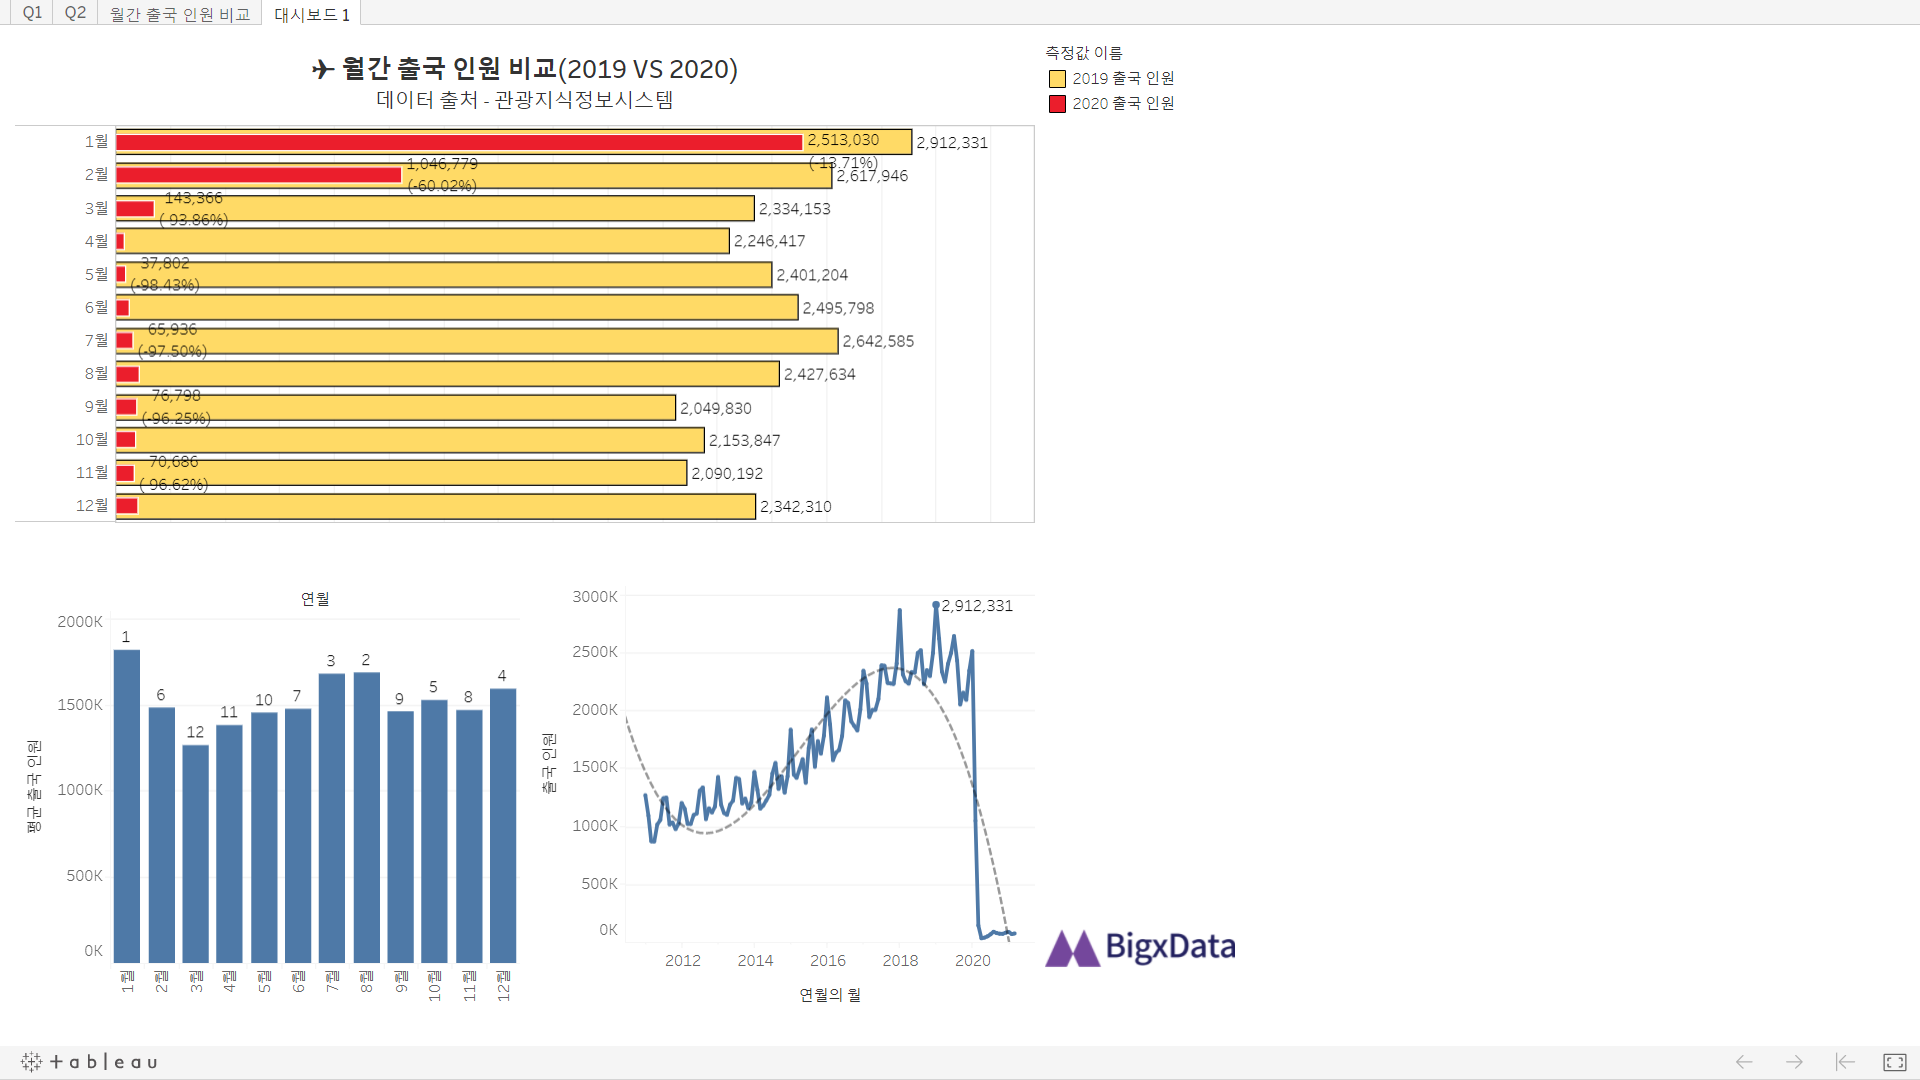Select yellow 2019 출국 인원 legend swatch
Viewport: 1920px width, 1080px height.
[1057, 79]
